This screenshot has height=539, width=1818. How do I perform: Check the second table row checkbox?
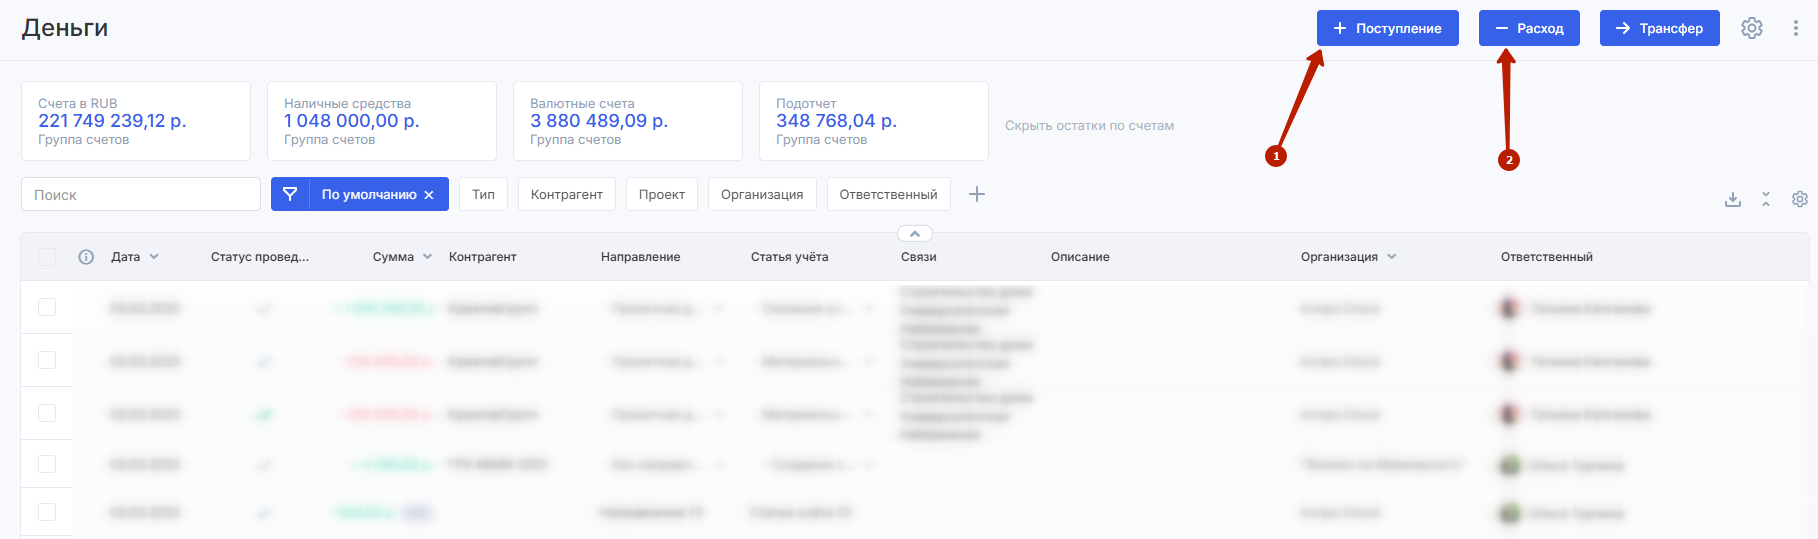[x=47, y=360]
